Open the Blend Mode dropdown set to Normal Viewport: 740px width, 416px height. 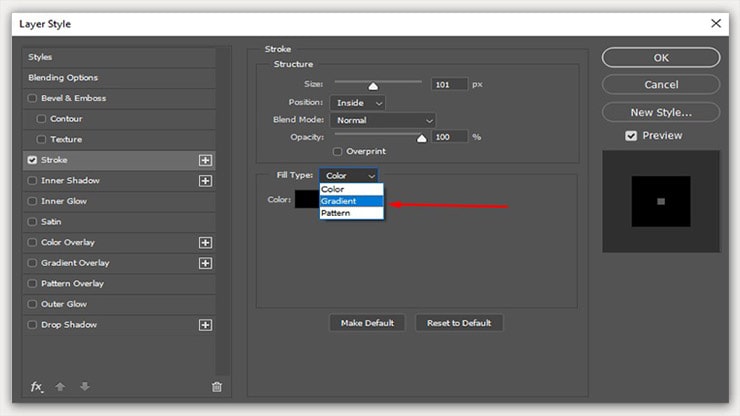[383, 120]
